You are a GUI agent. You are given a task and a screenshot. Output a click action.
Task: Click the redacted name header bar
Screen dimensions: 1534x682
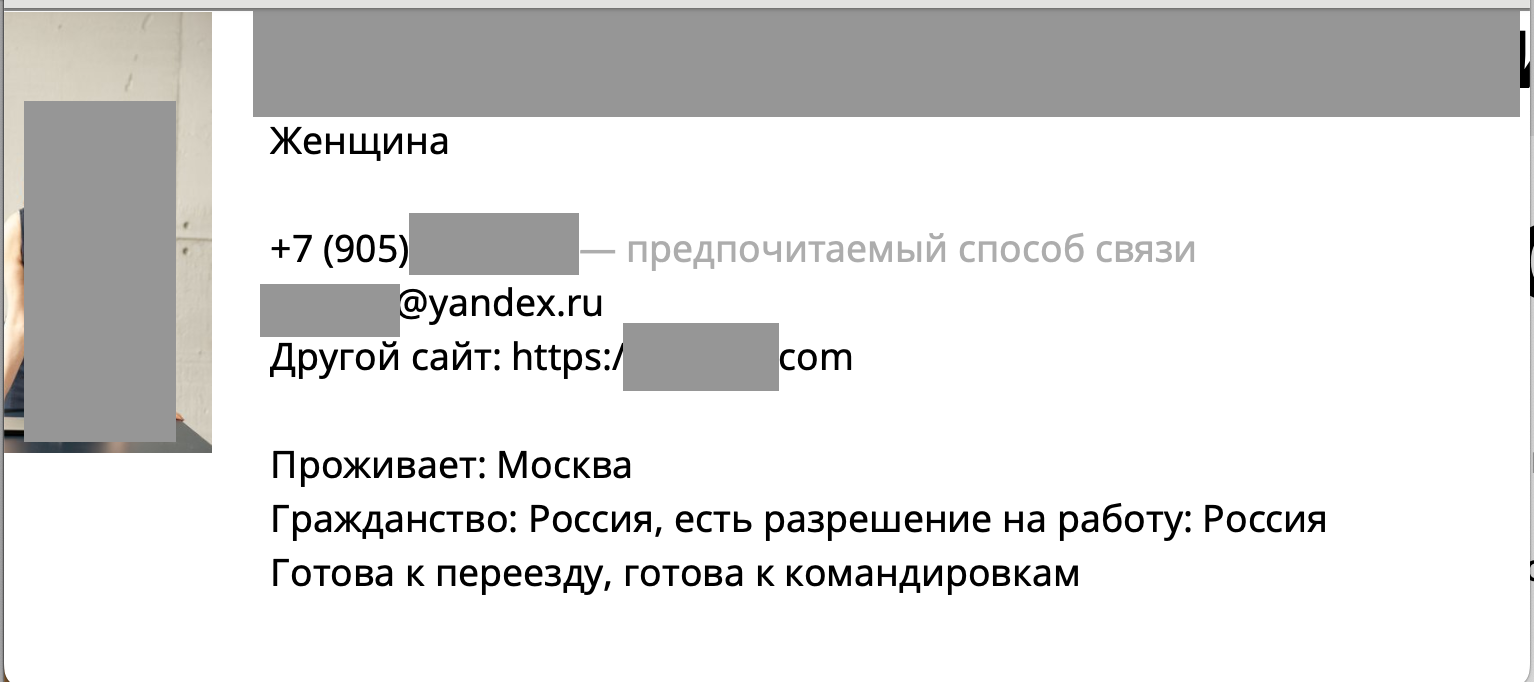[885, 65]
